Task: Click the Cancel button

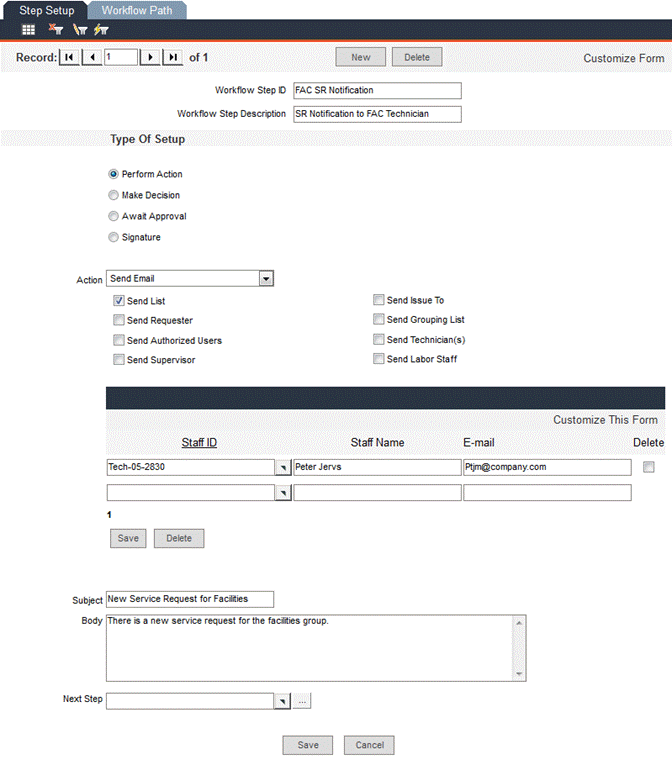Action: [x=369, y=745]
